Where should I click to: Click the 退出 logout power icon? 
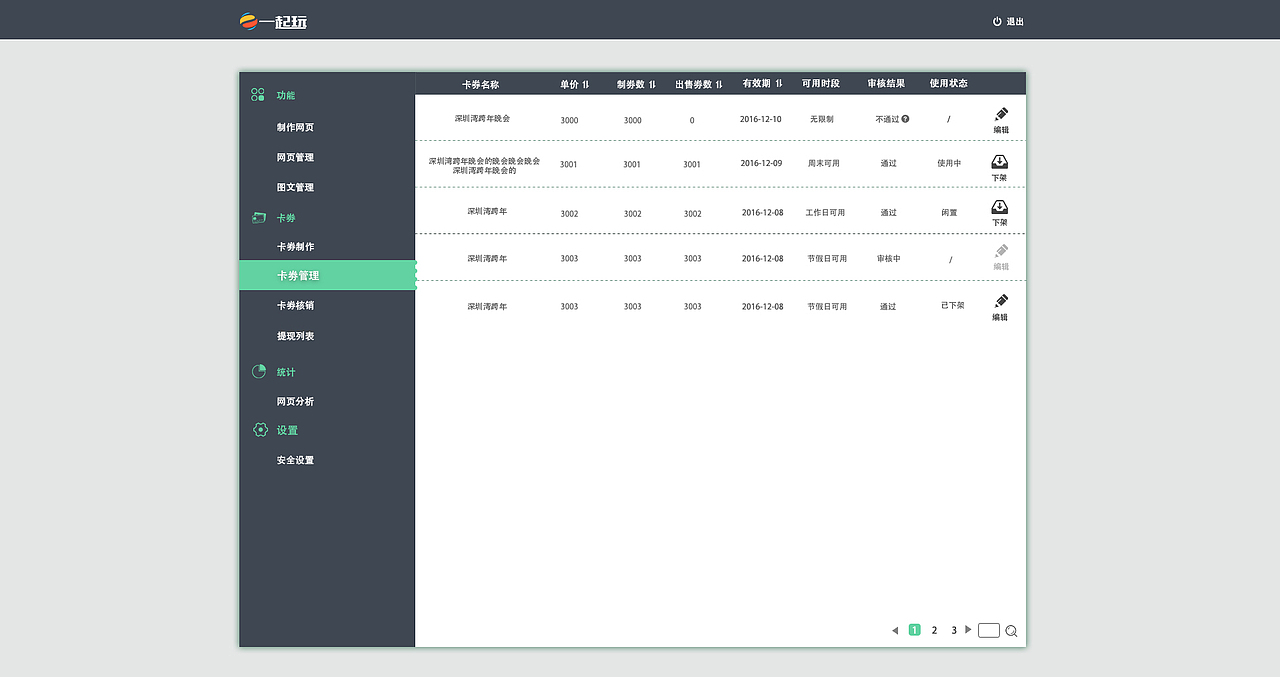click(997, 21)
